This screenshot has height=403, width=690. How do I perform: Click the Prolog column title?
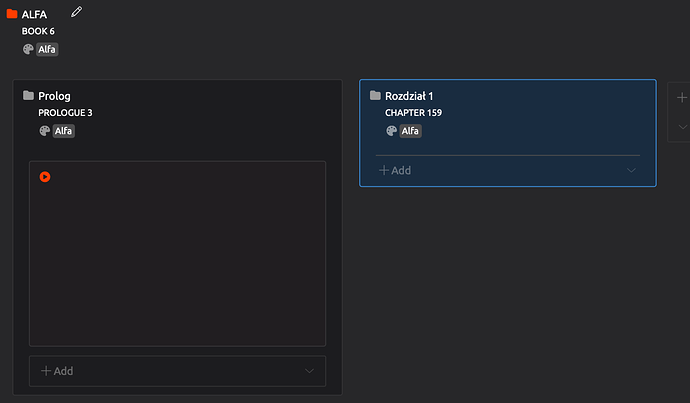pos(54,96)
